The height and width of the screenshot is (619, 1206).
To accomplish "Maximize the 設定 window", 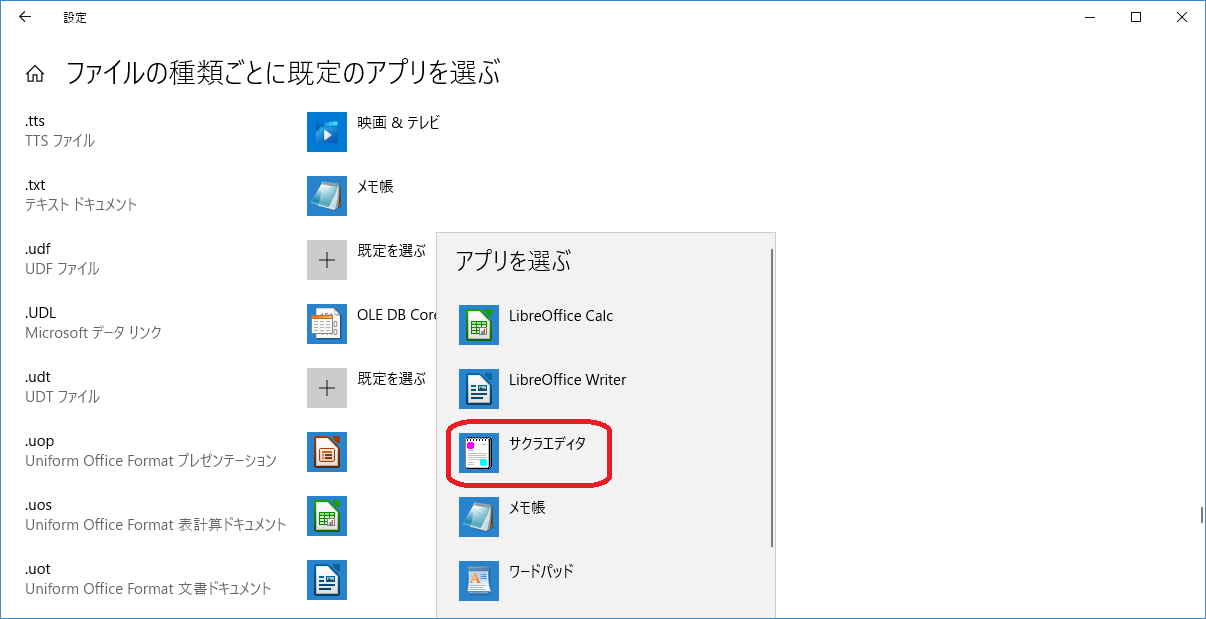I will pos(1136,16).
